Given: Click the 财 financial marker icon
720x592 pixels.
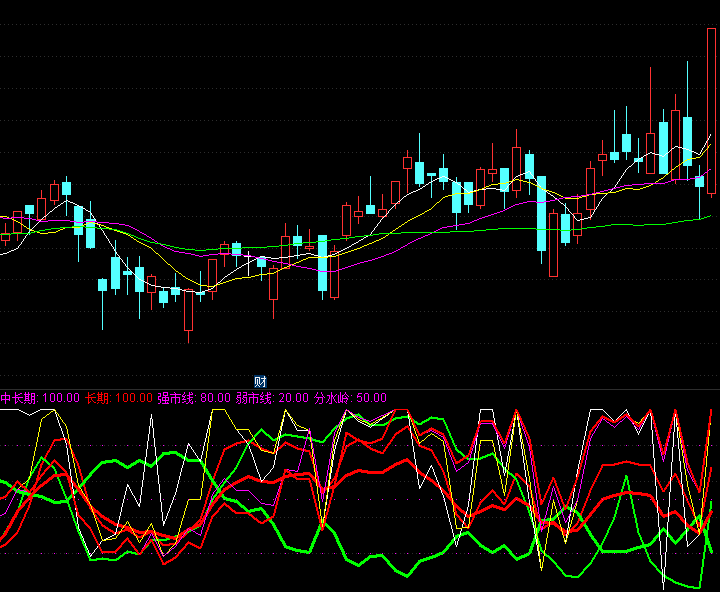Looking at the screenshot, I should (260, 381).
